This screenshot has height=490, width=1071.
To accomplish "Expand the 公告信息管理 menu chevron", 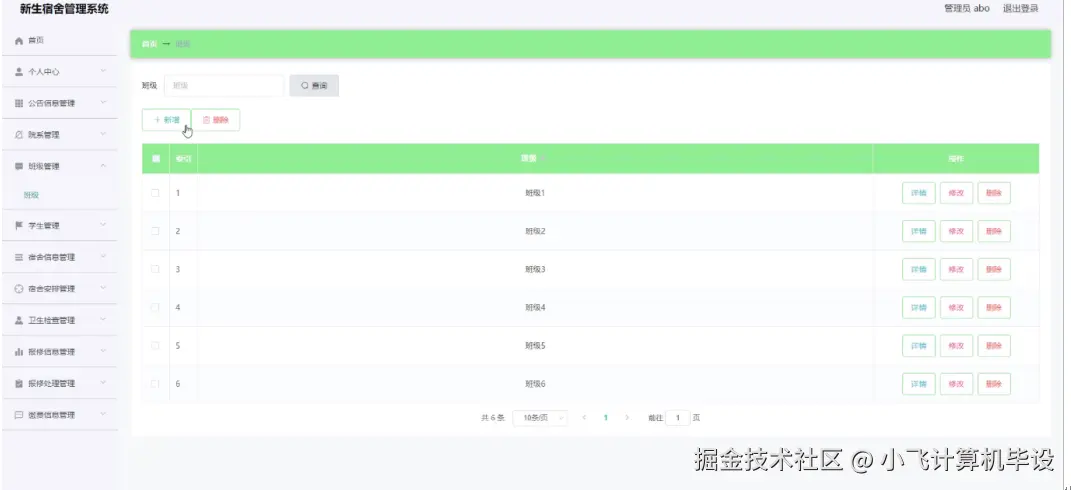I will click(x=103, y=103).
